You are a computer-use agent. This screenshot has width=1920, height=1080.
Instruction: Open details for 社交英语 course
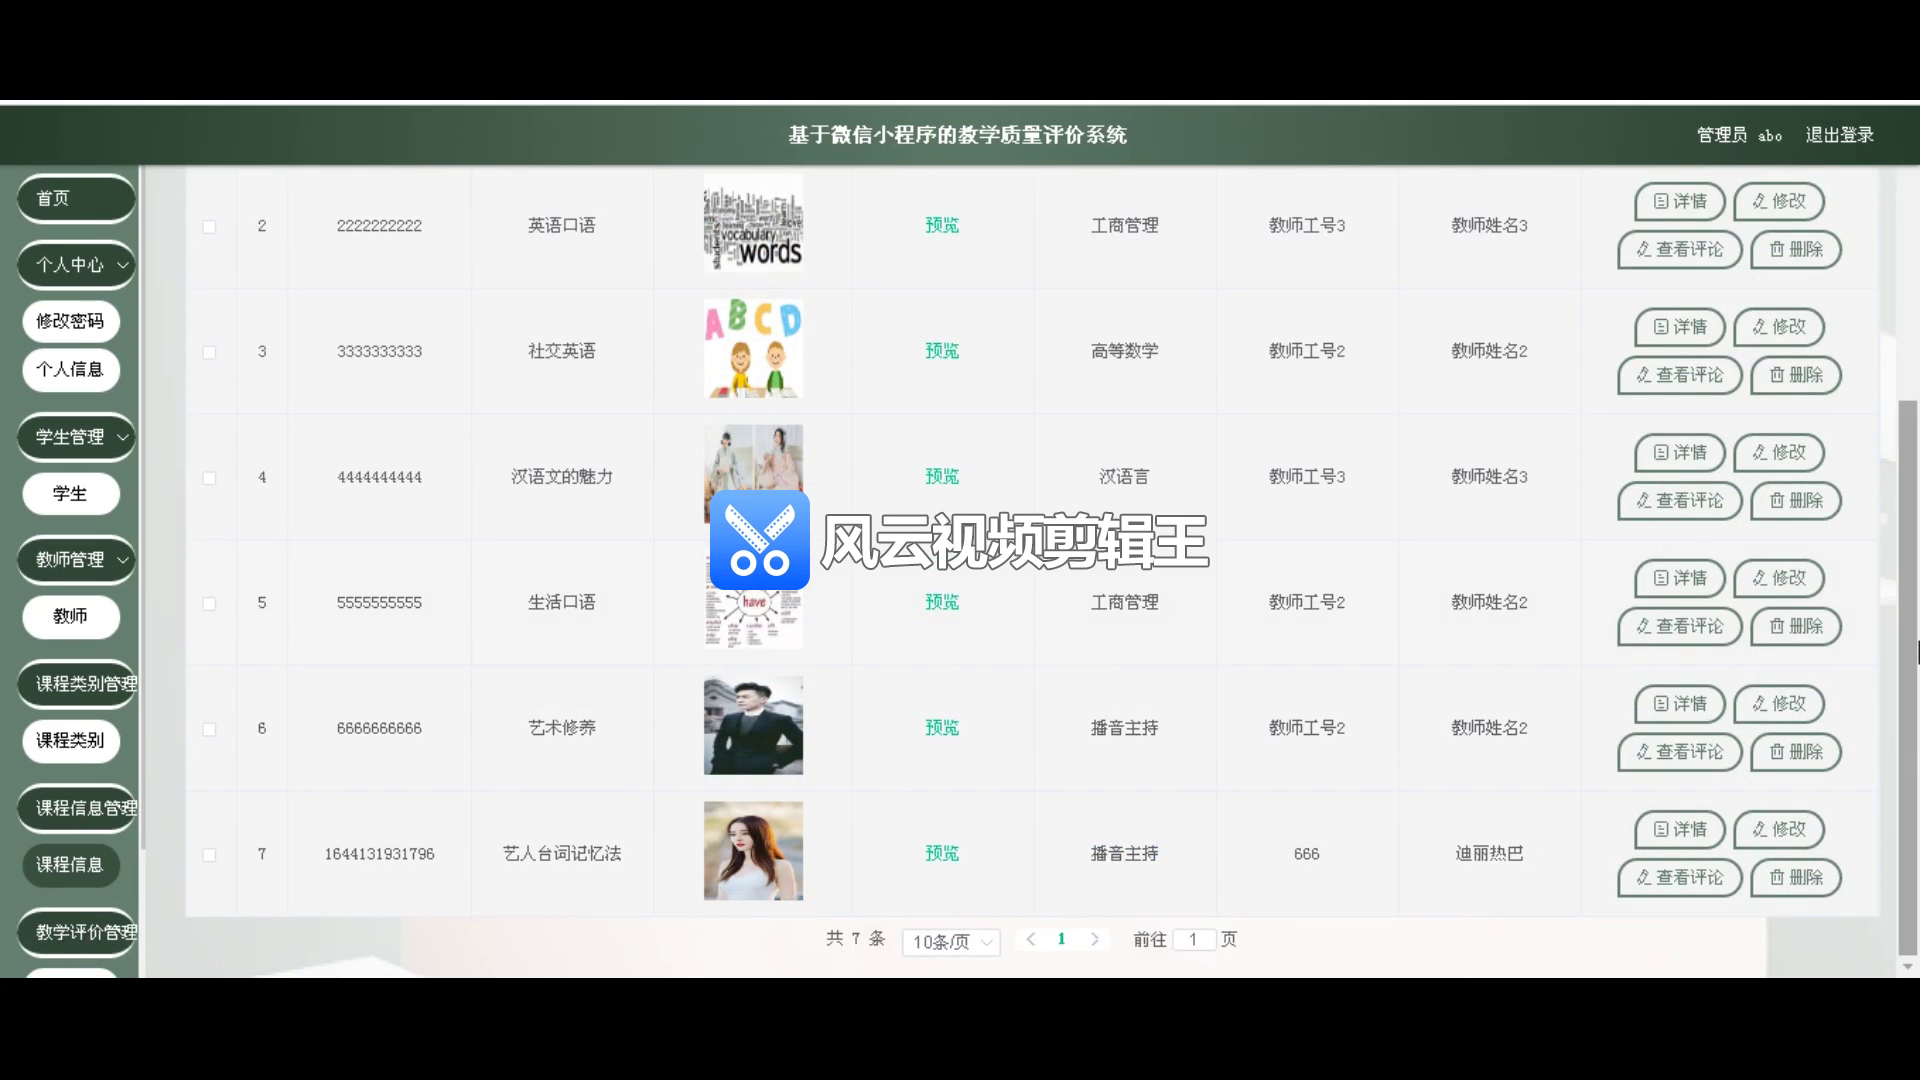1680,327
